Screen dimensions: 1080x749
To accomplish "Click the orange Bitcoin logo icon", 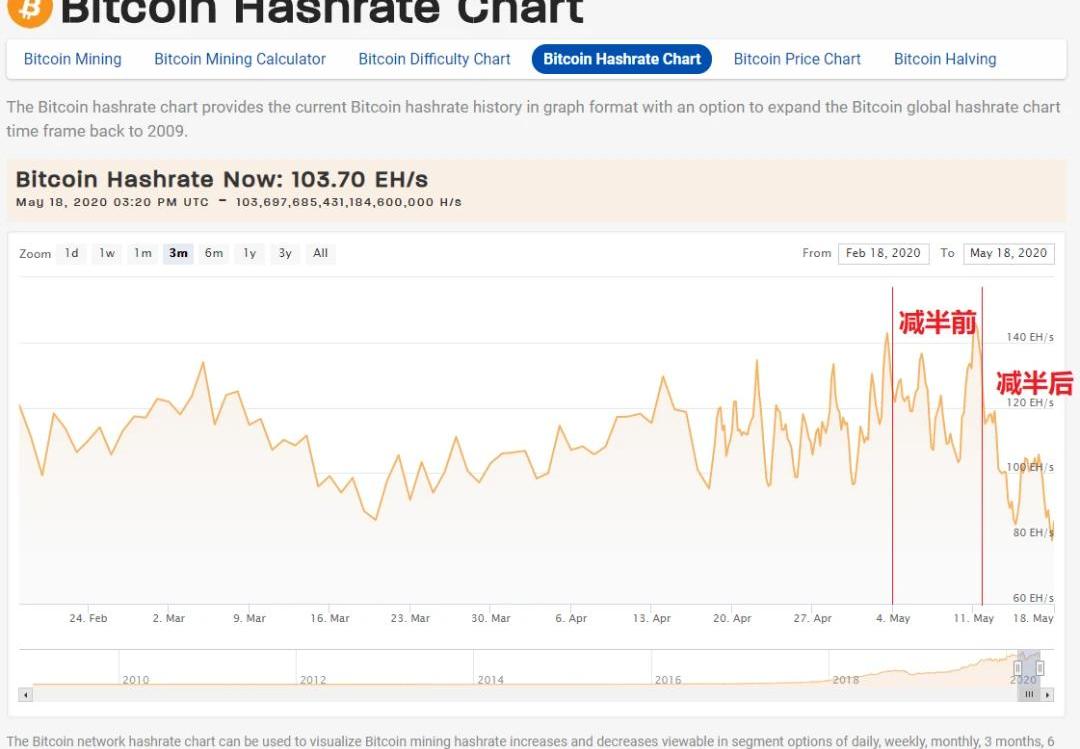I will (x=29, y=10).
